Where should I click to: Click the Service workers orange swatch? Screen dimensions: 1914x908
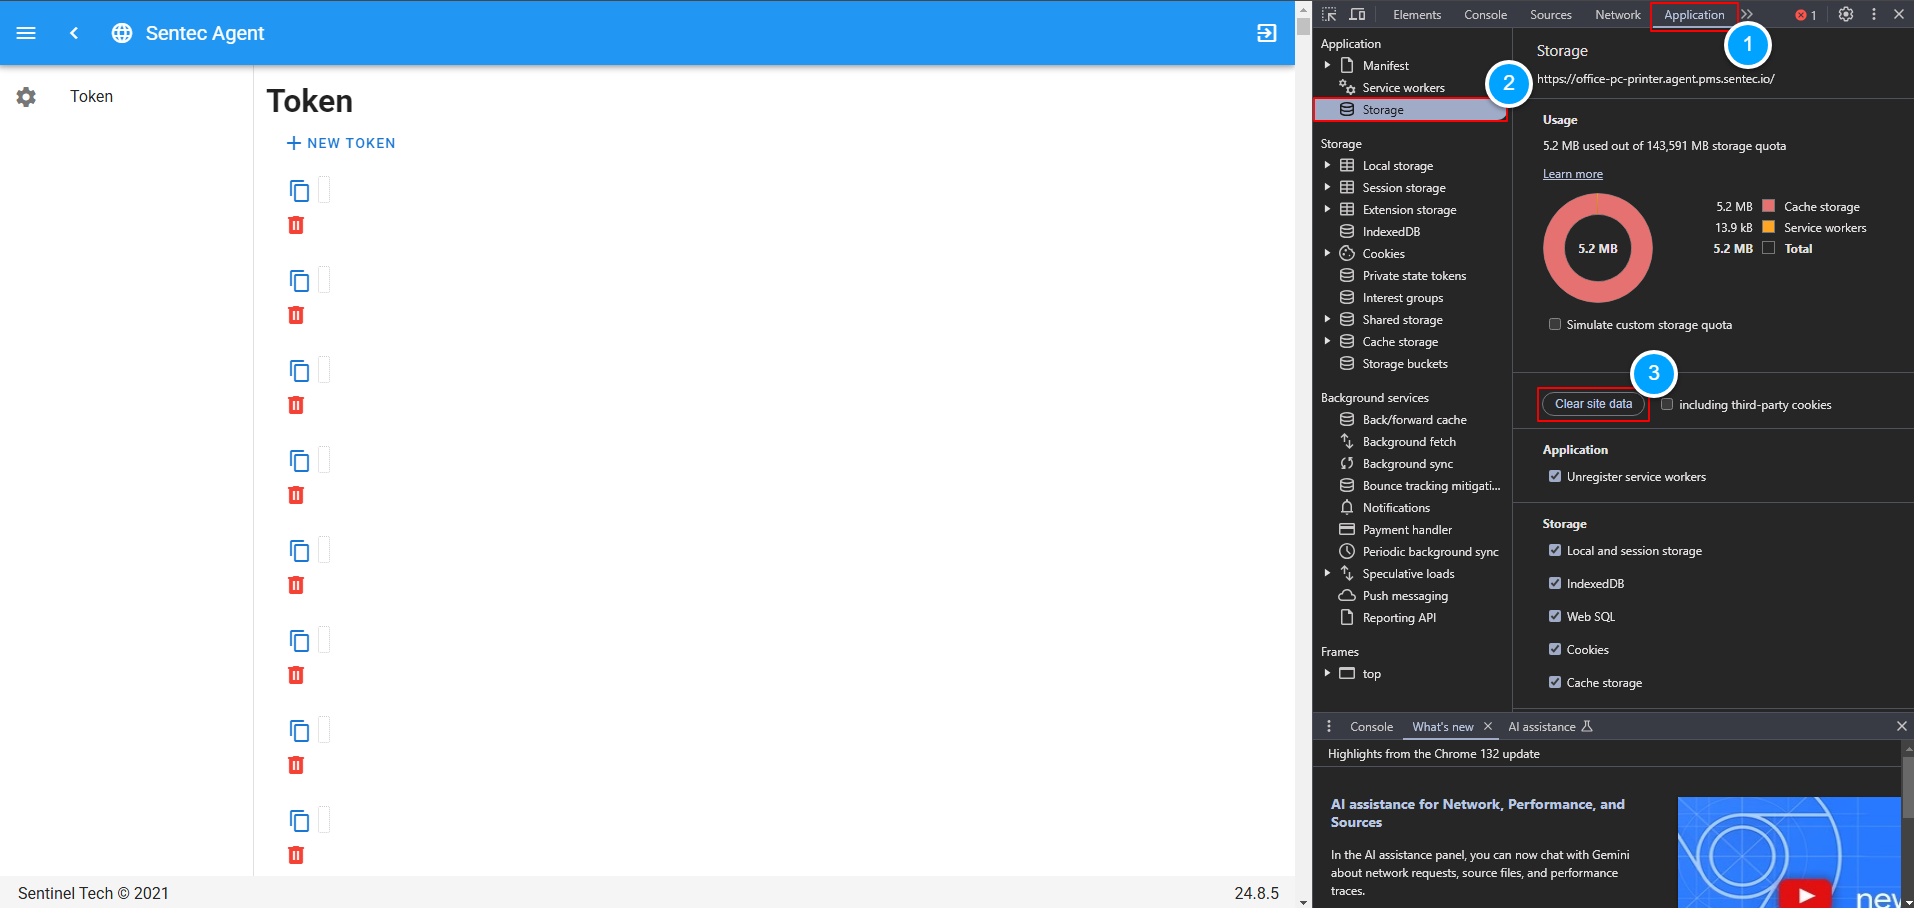click(1768, 227)
